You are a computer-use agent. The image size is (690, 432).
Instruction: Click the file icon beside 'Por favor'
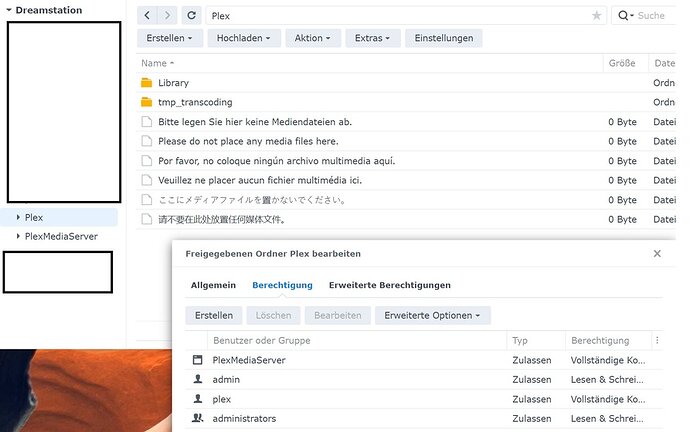click(x=147, y=161)
